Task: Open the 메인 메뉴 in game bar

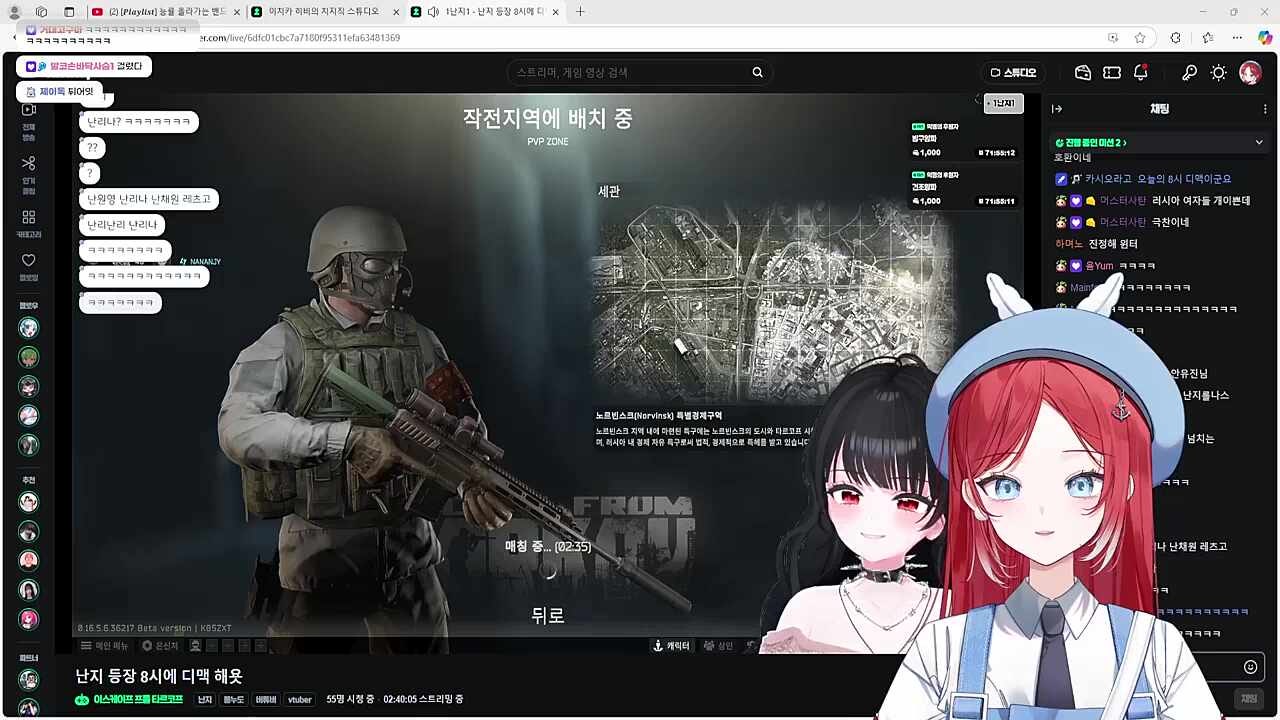Action: point(106,646)
